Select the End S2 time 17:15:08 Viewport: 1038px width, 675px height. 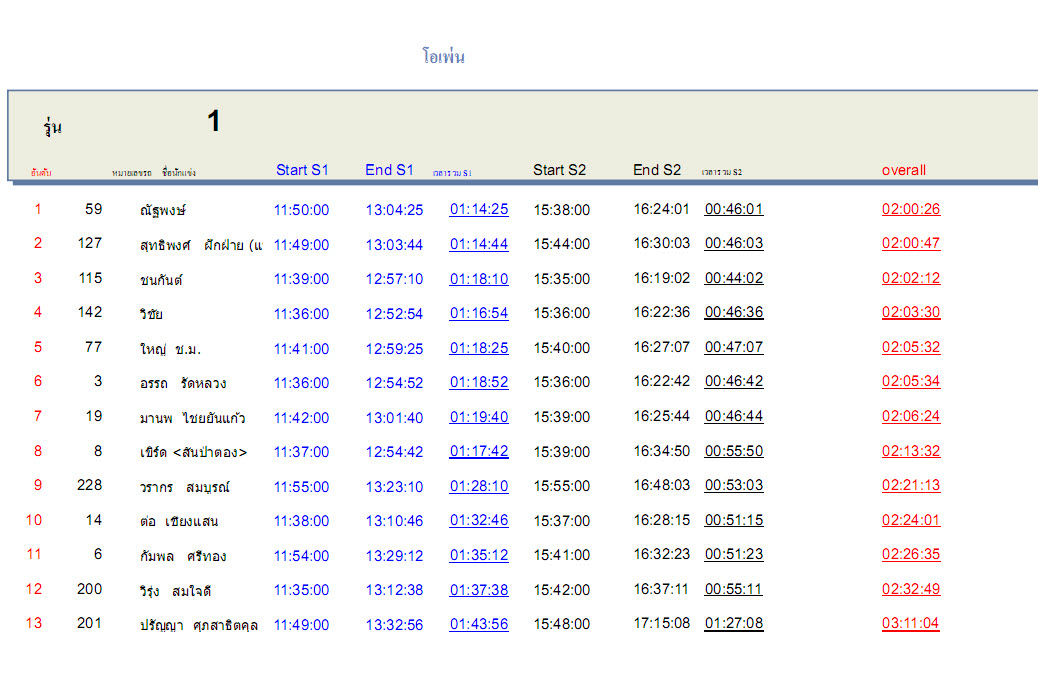click(661, 624)
